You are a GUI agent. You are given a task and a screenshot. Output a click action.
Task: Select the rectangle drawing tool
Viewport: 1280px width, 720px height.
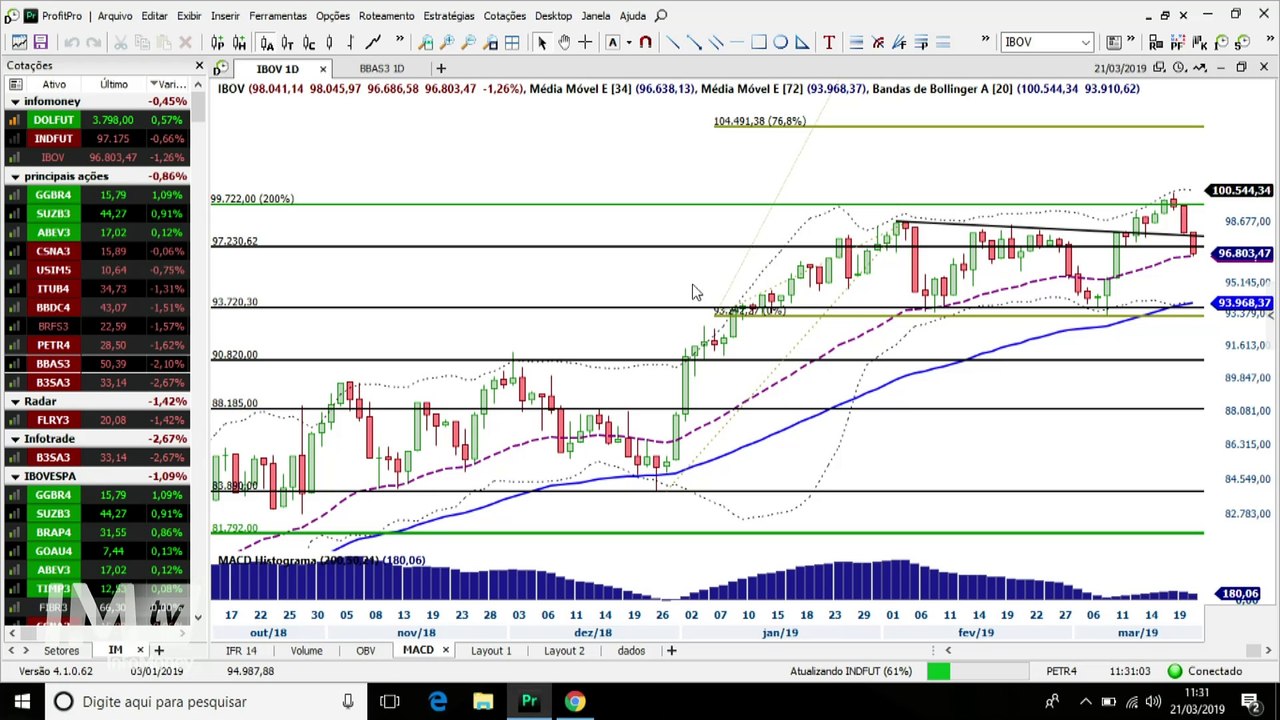[759, 42]
